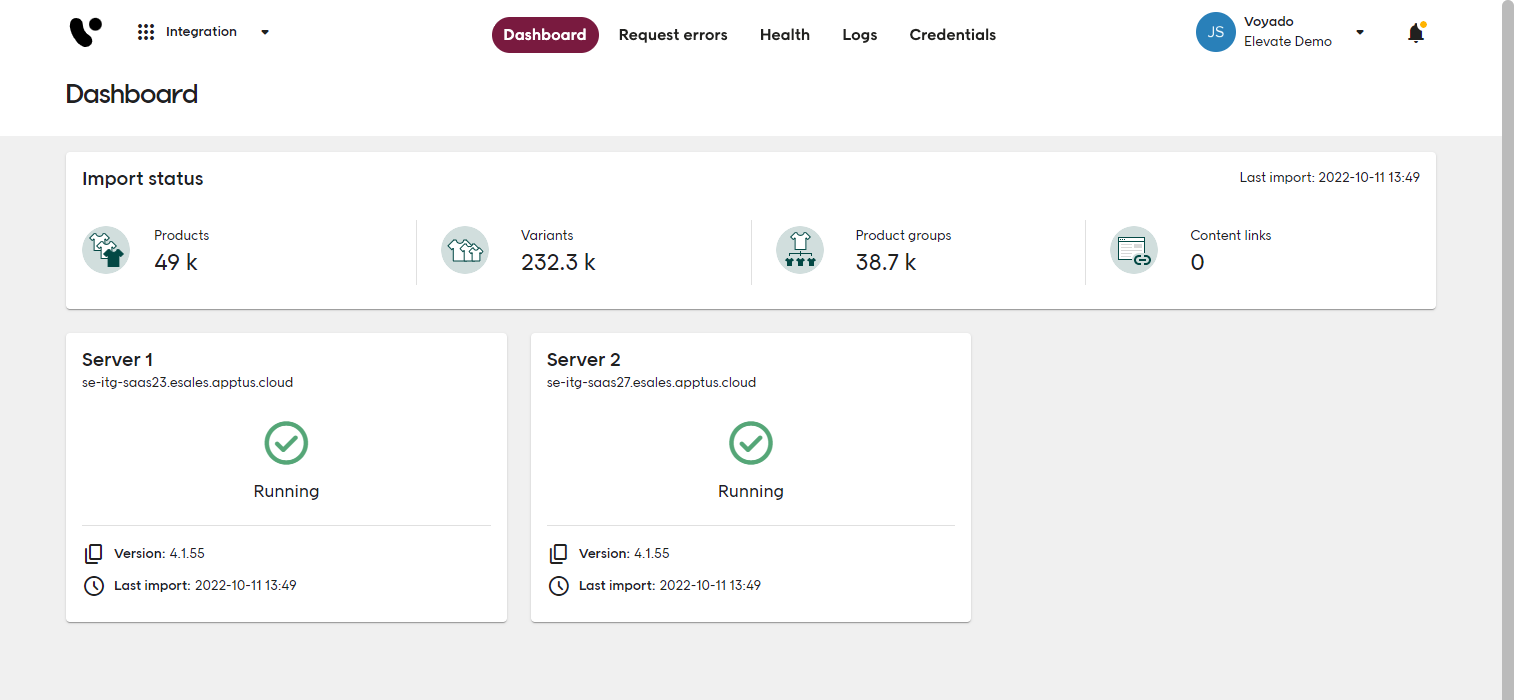The height and width of the screenshot is (700, 1514).
Task: Open the Credentials tab
Action: point(952,35)
